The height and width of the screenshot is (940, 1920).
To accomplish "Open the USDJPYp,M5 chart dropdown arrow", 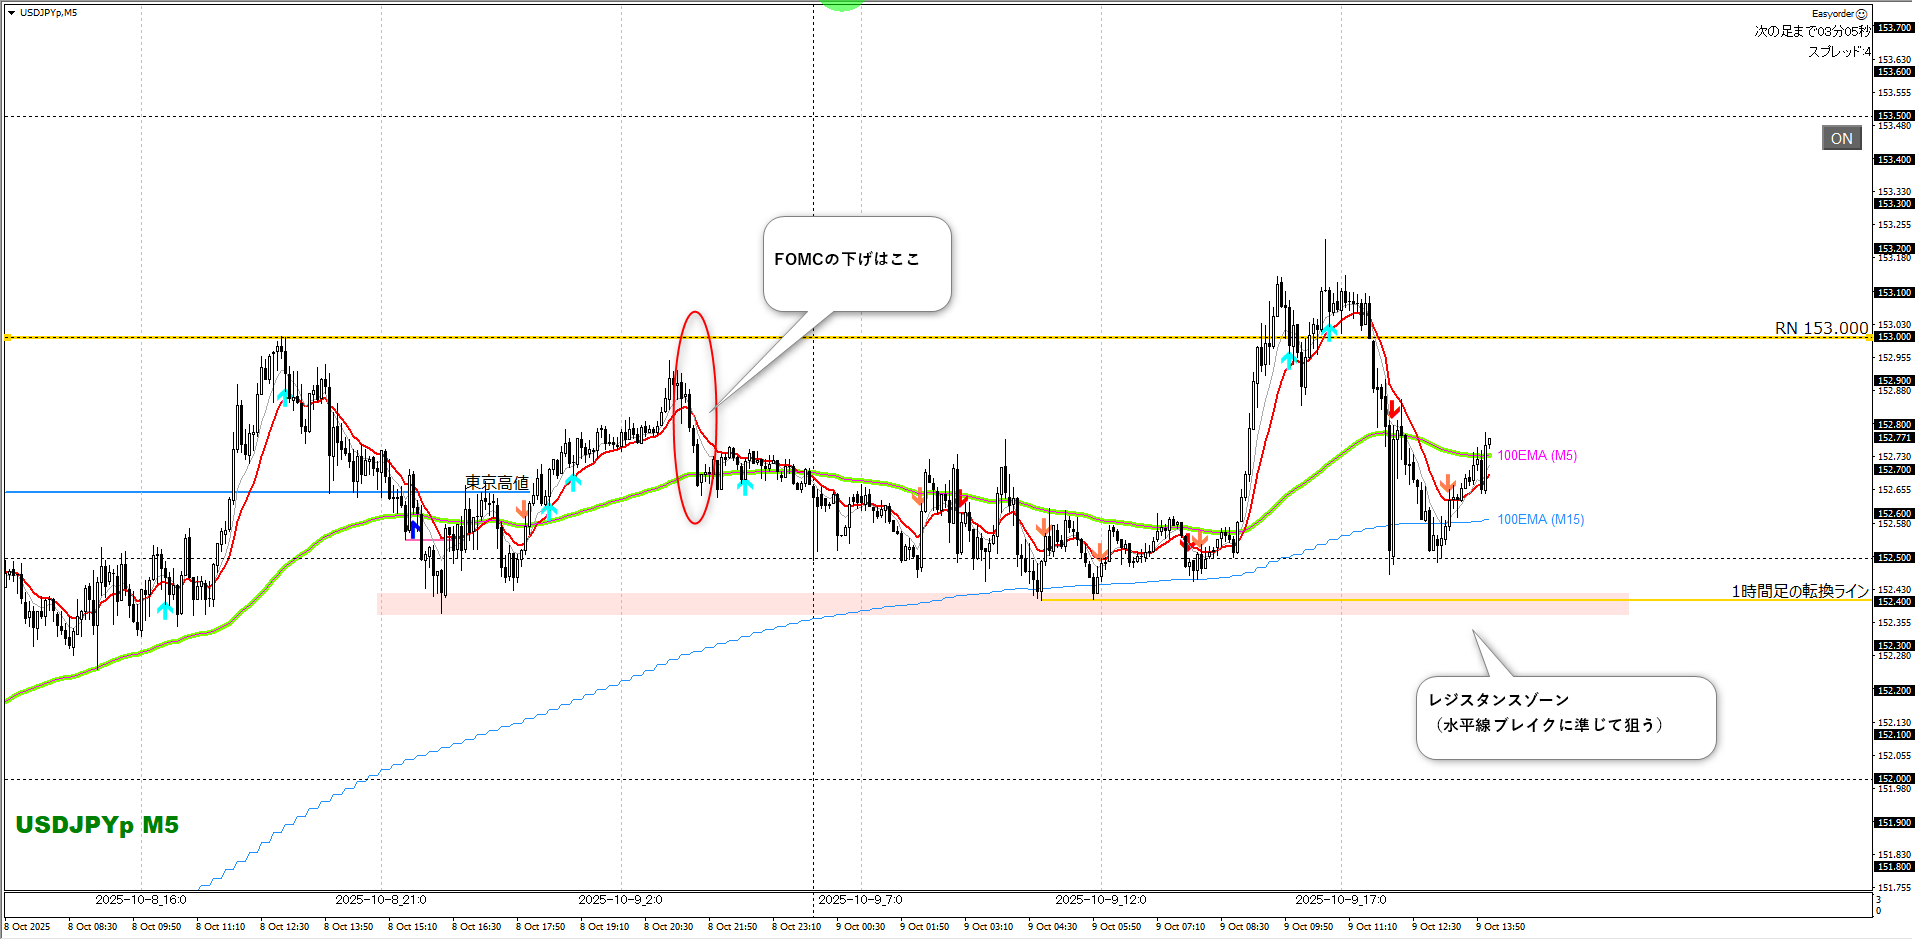I will pos(11,13).
